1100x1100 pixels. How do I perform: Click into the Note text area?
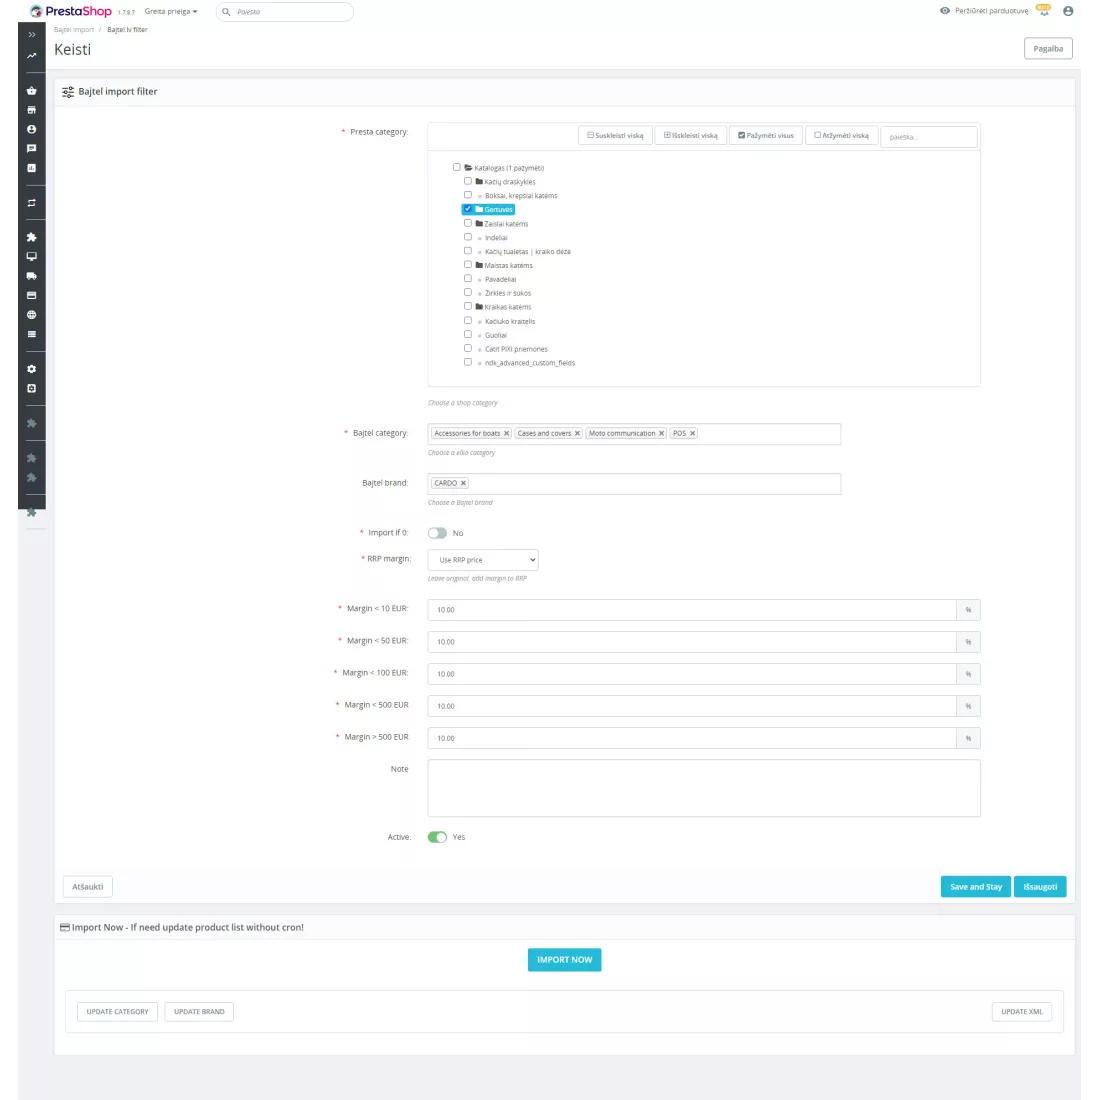703,788
